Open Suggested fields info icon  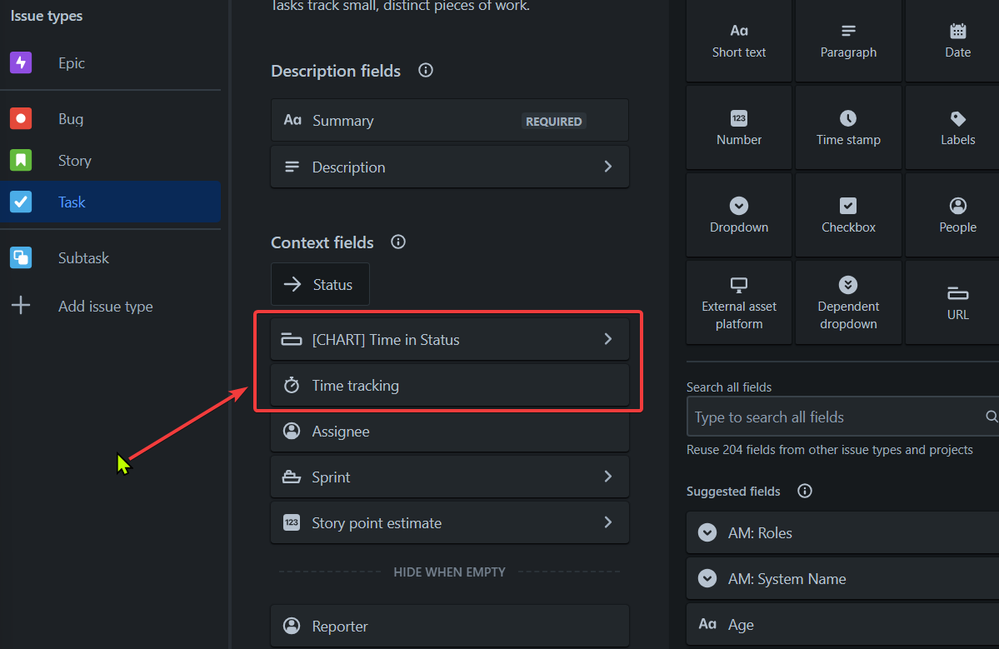[805, 490]
